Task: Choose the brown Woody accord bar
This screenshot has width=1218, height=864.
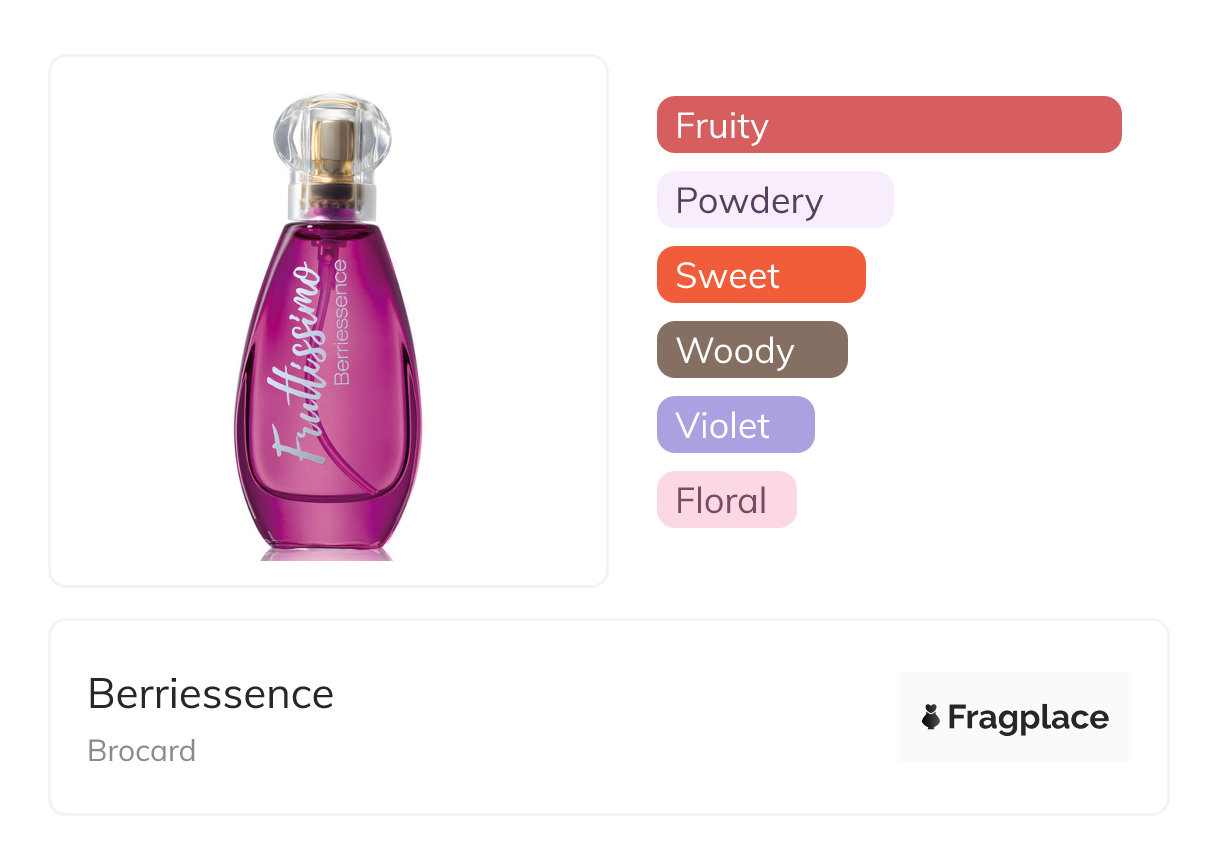Action: (751, 350)
